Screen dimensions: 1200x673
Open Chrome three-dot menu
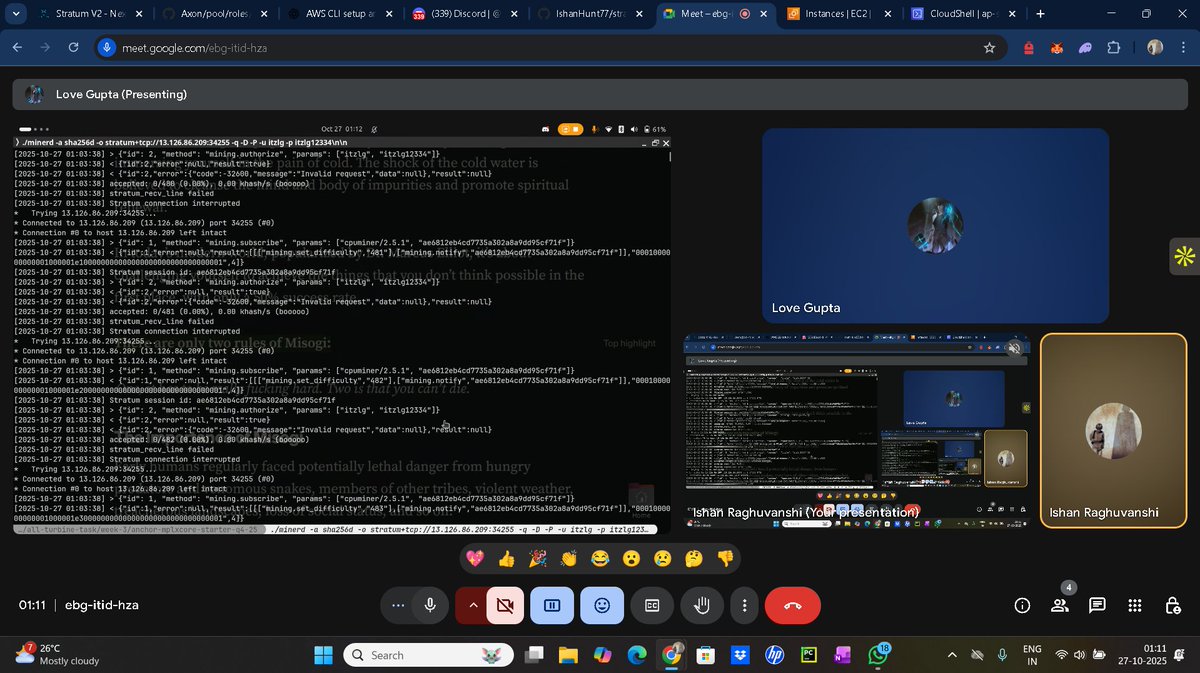[1184, 47]
